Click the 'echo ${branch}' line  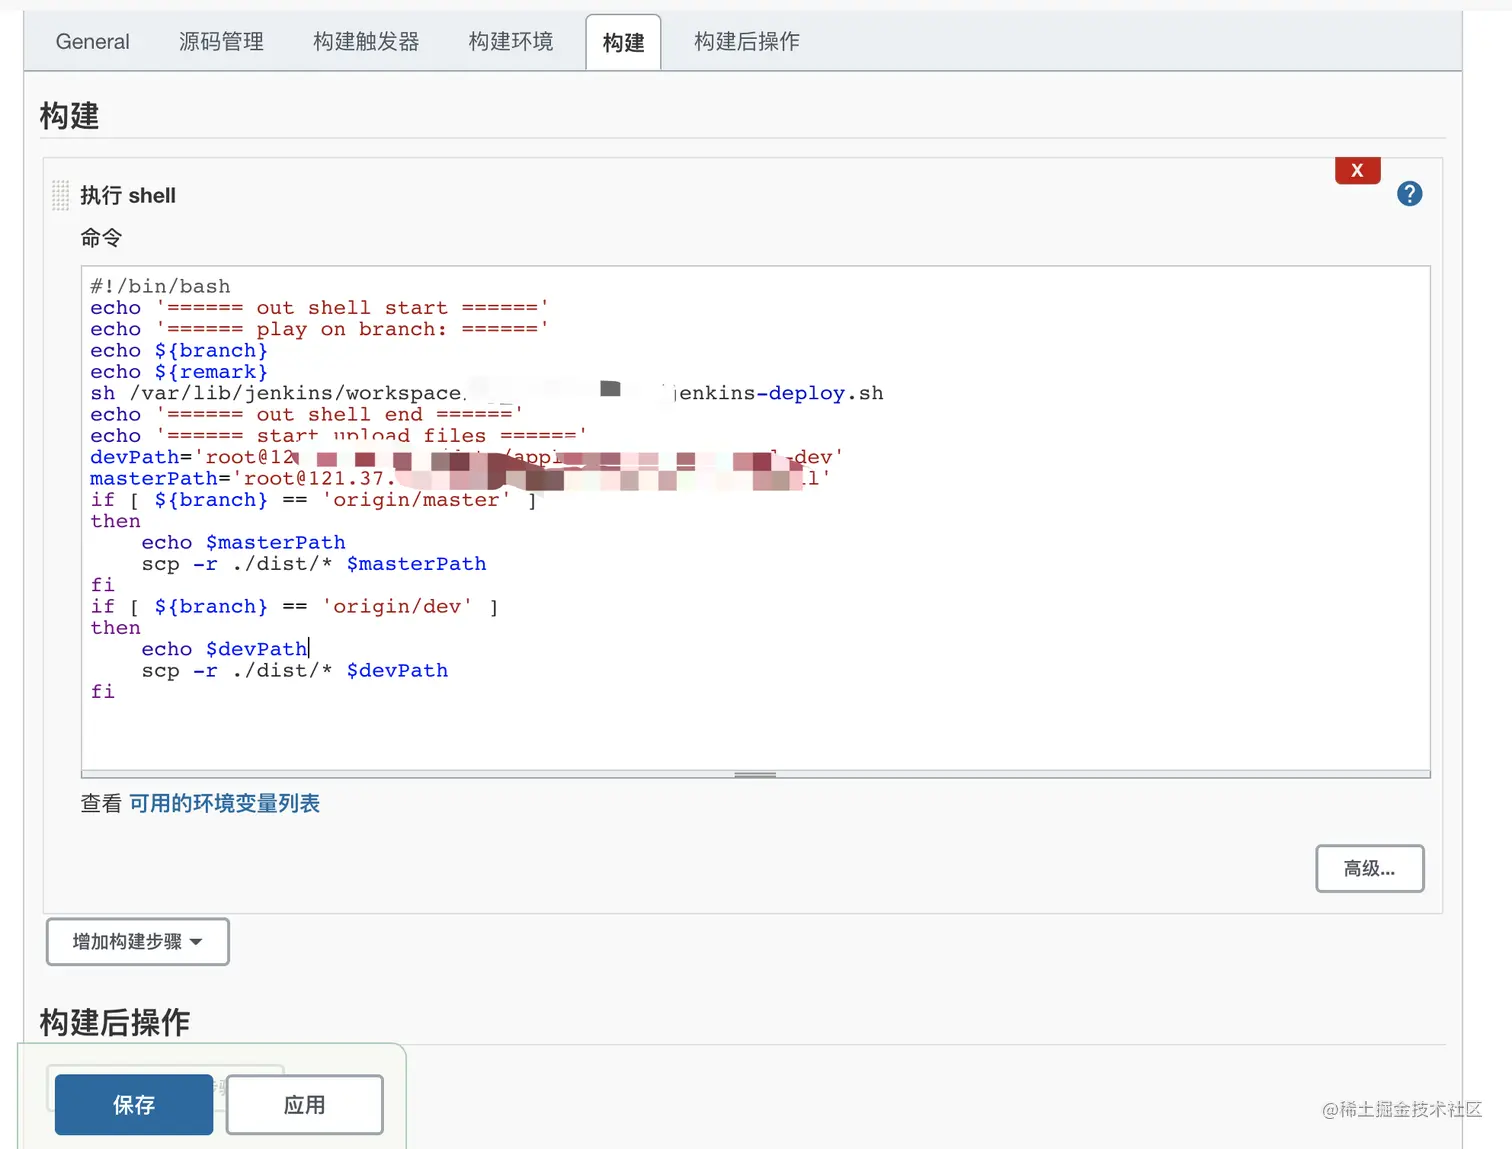(x=179, y=351)
